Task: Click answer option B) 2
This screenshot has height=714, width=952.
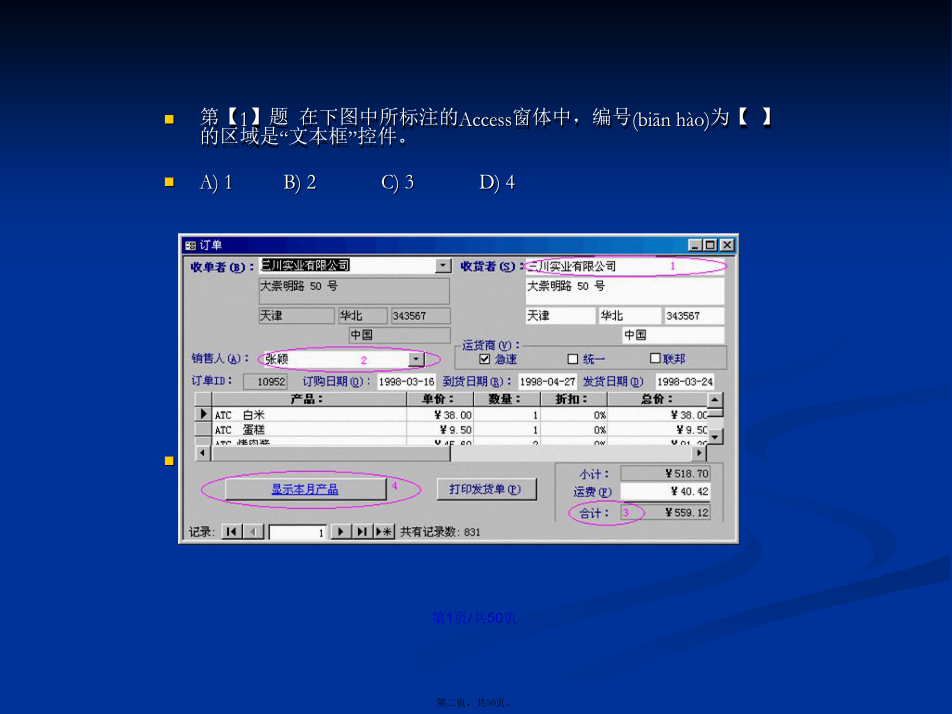Action: coord(300,182)
